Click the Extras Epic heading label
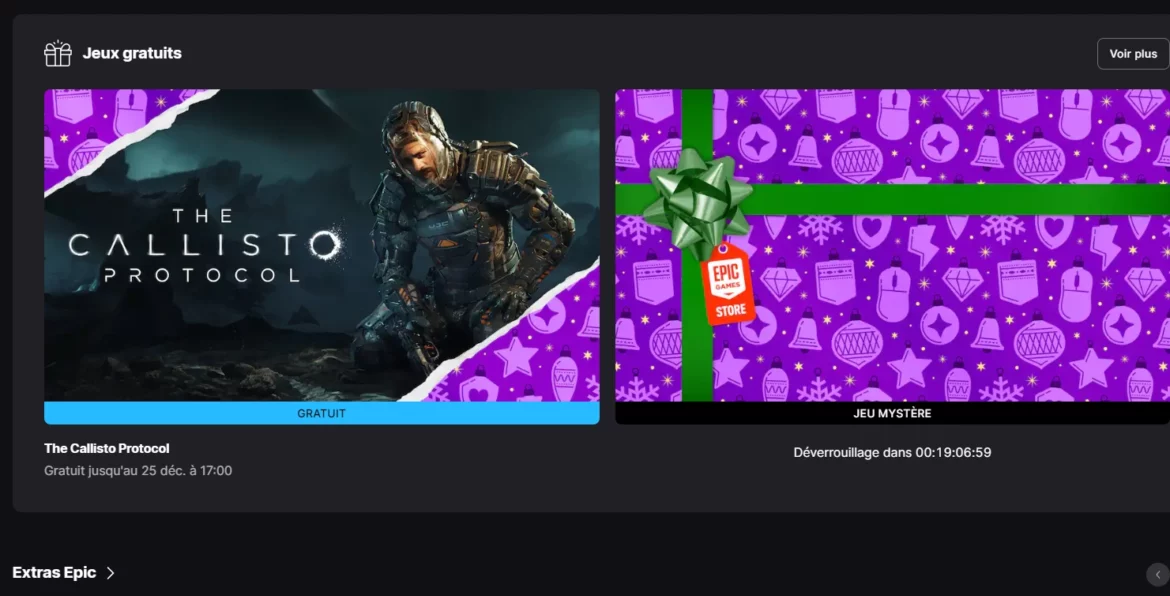The image size is (1170, 596). (55, 572)
